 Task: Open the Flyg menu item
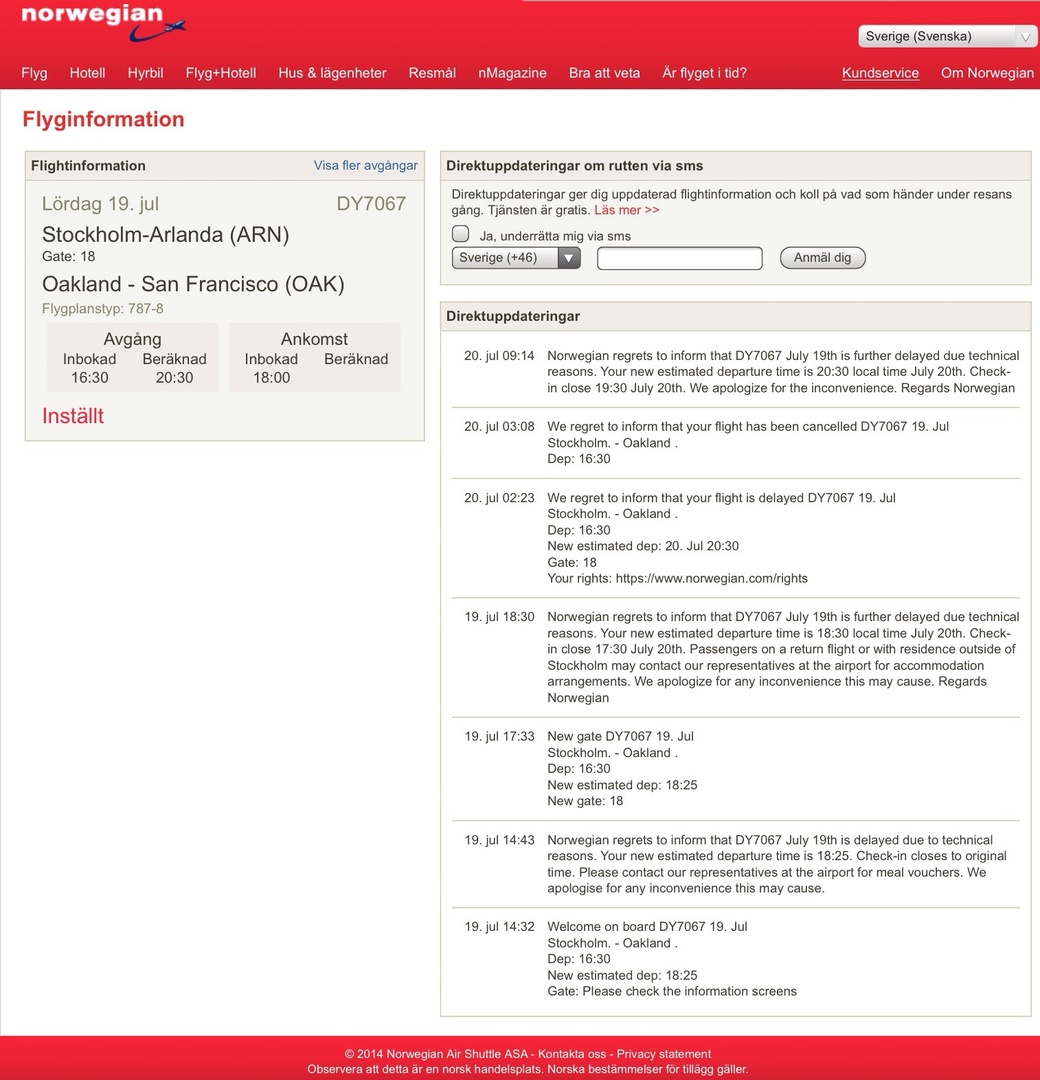(x=34, y=73)
